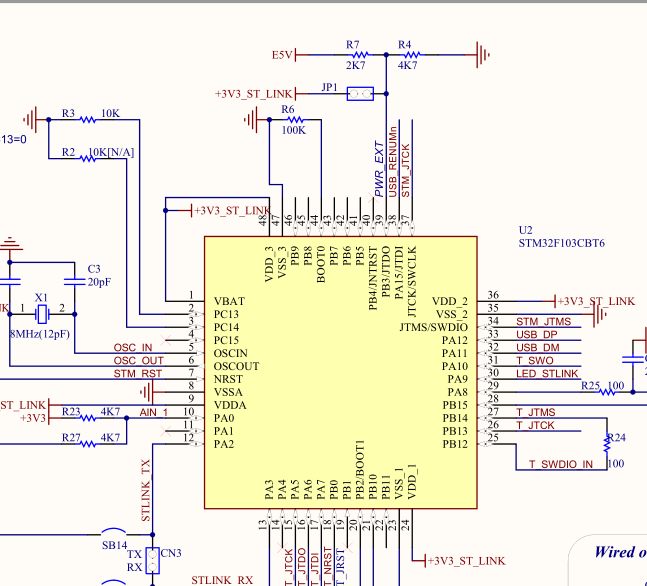Select the 8MHz(12pF) crystal value text
647x586 pixels.
click(40, 334)
